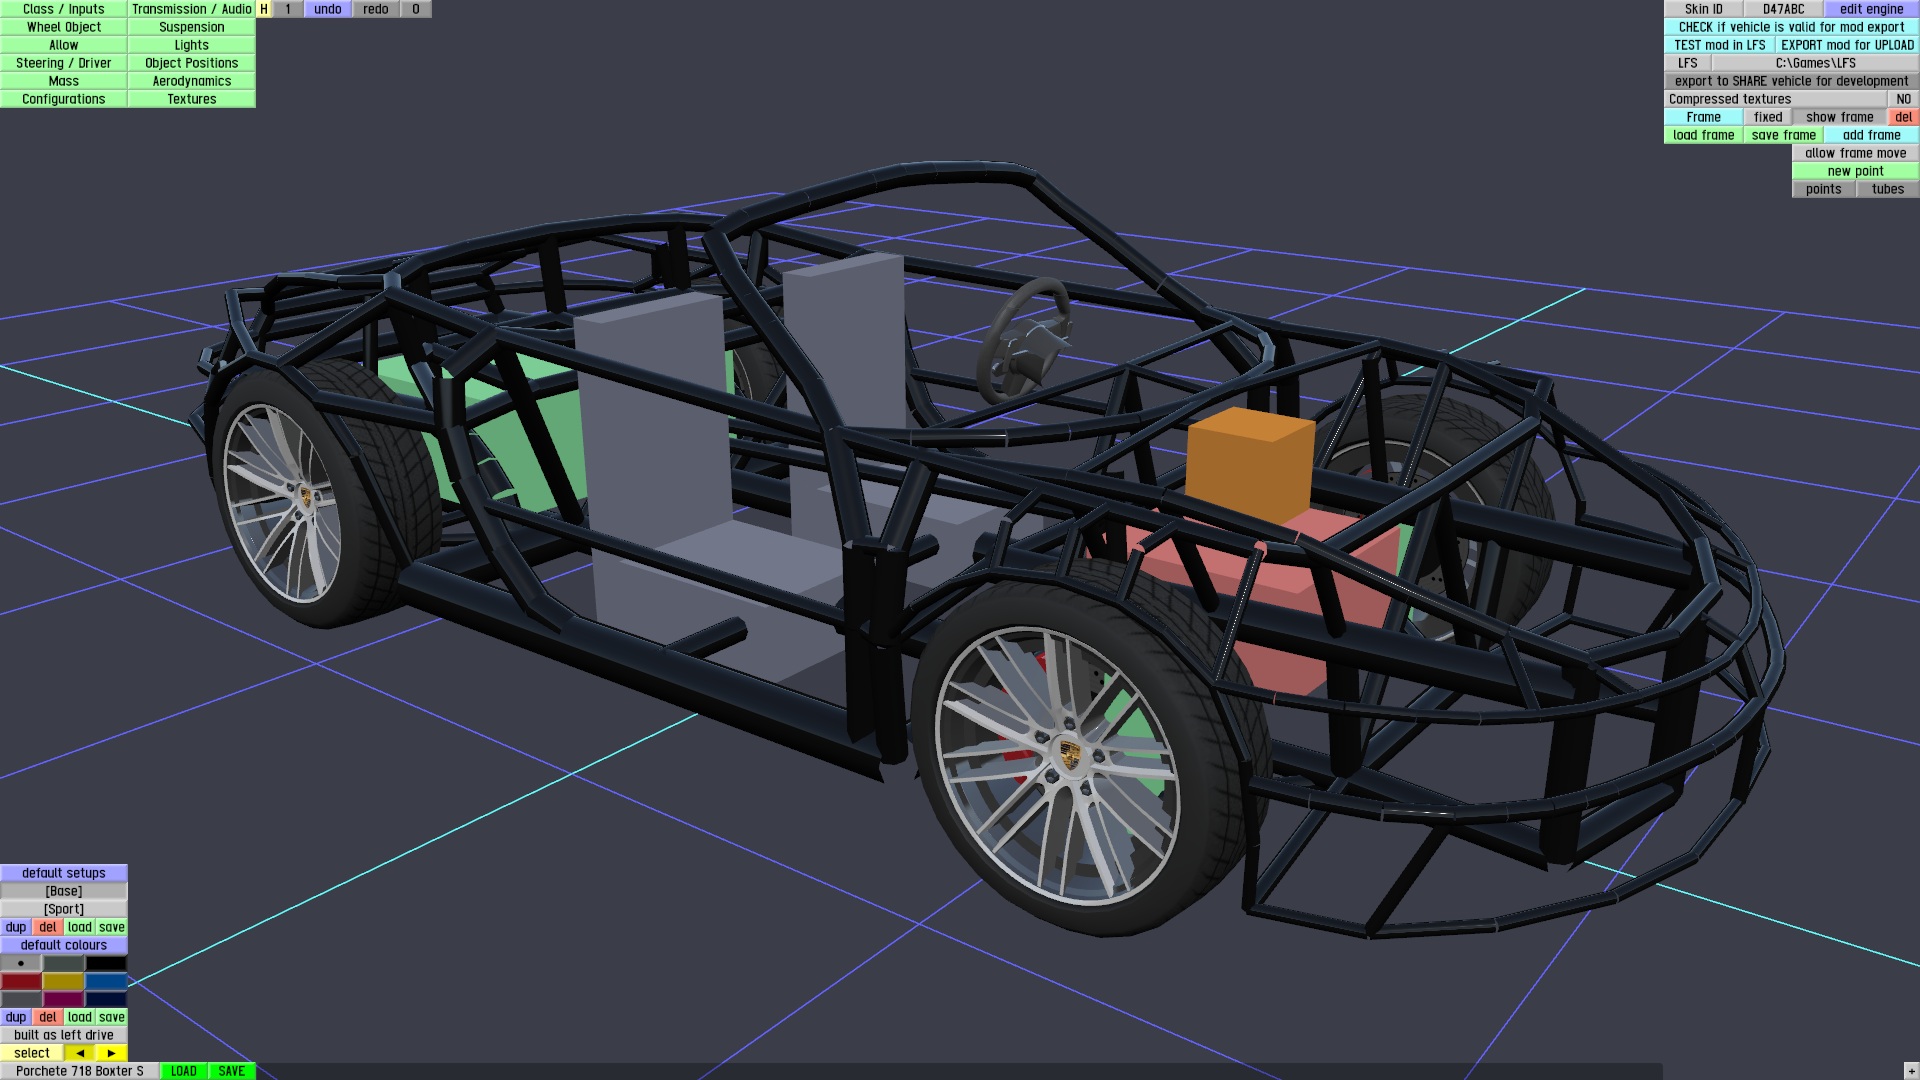The width and height of the screenshot is (1920, 1080).
Task: Click the left arrow next to select
Action: [x=80, y=1053]
